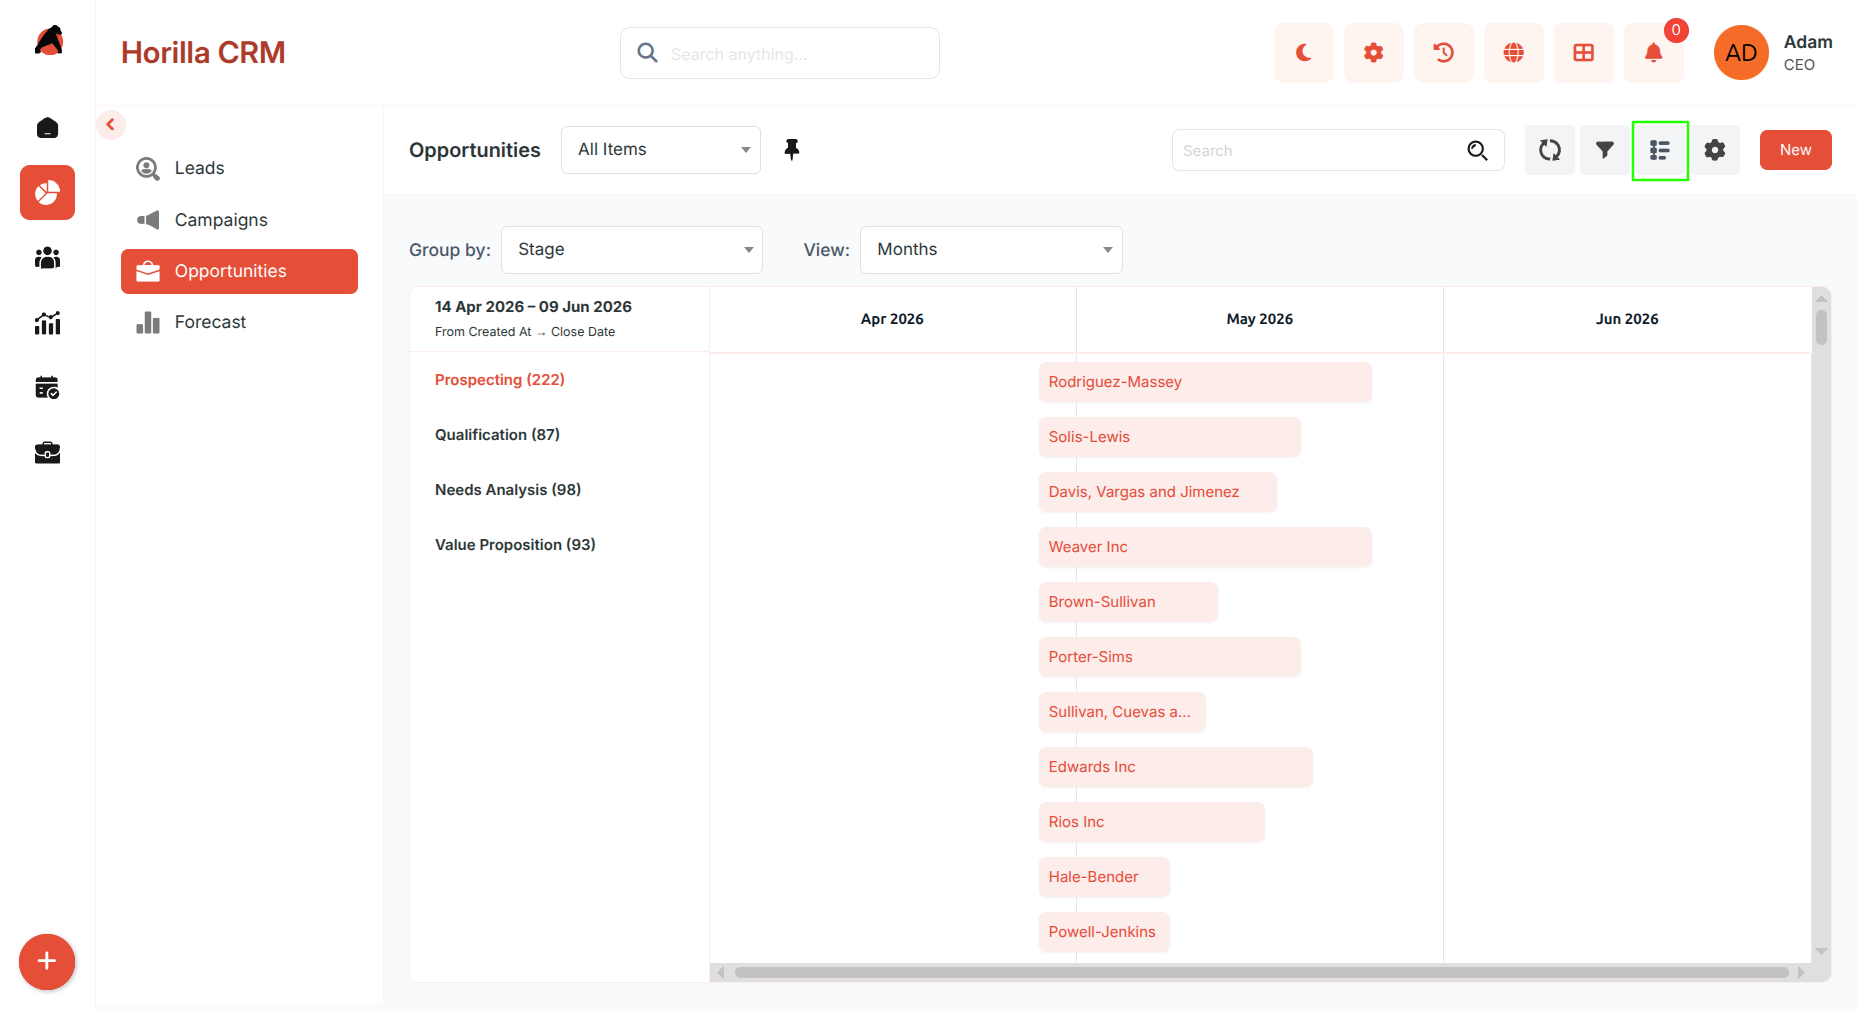Reload opportunities with refresh icon
The height and width of the screenshot is (1009, 1857).
[1550, 150]
